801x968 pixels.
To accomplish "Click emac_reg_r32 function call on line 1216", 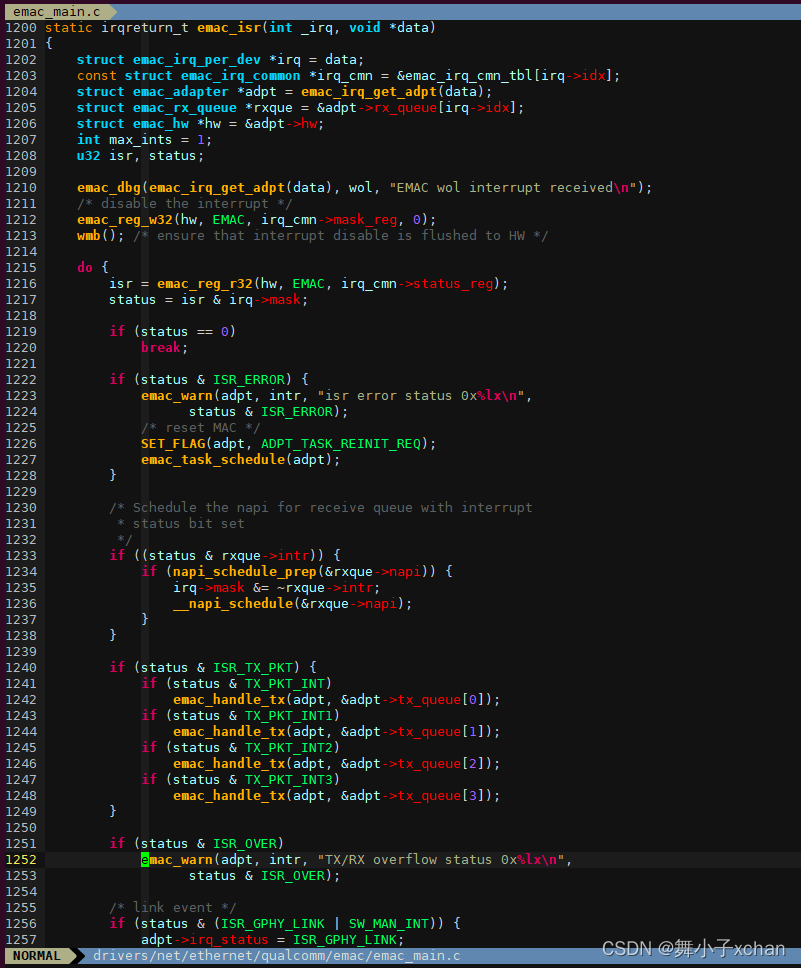I will tap(205, 284).
